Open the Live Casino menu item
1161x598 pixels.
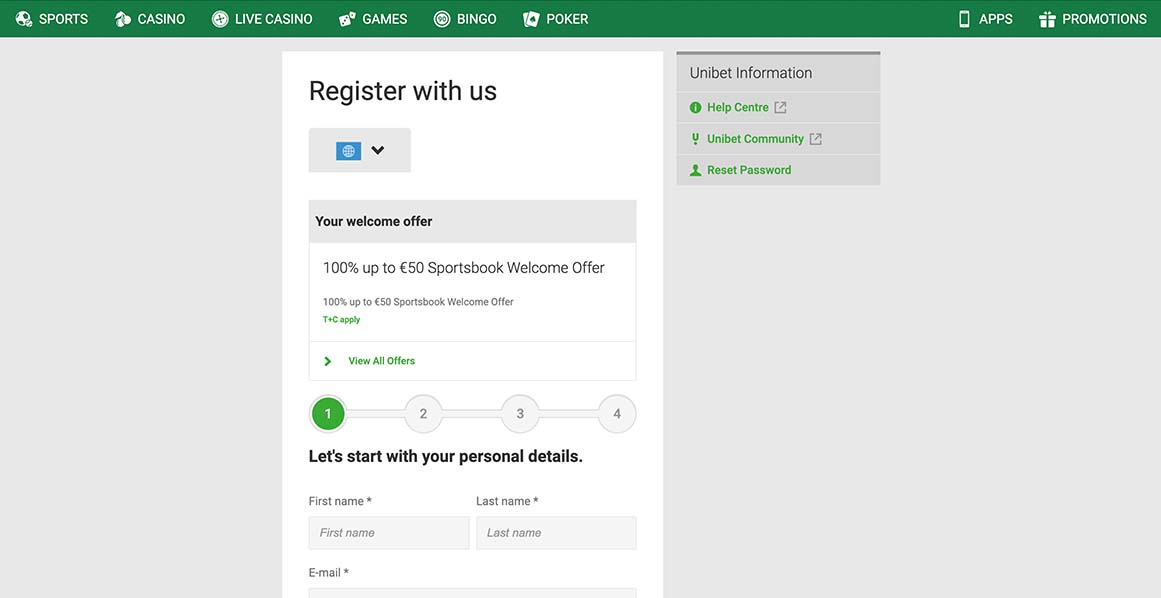(273, 19)
